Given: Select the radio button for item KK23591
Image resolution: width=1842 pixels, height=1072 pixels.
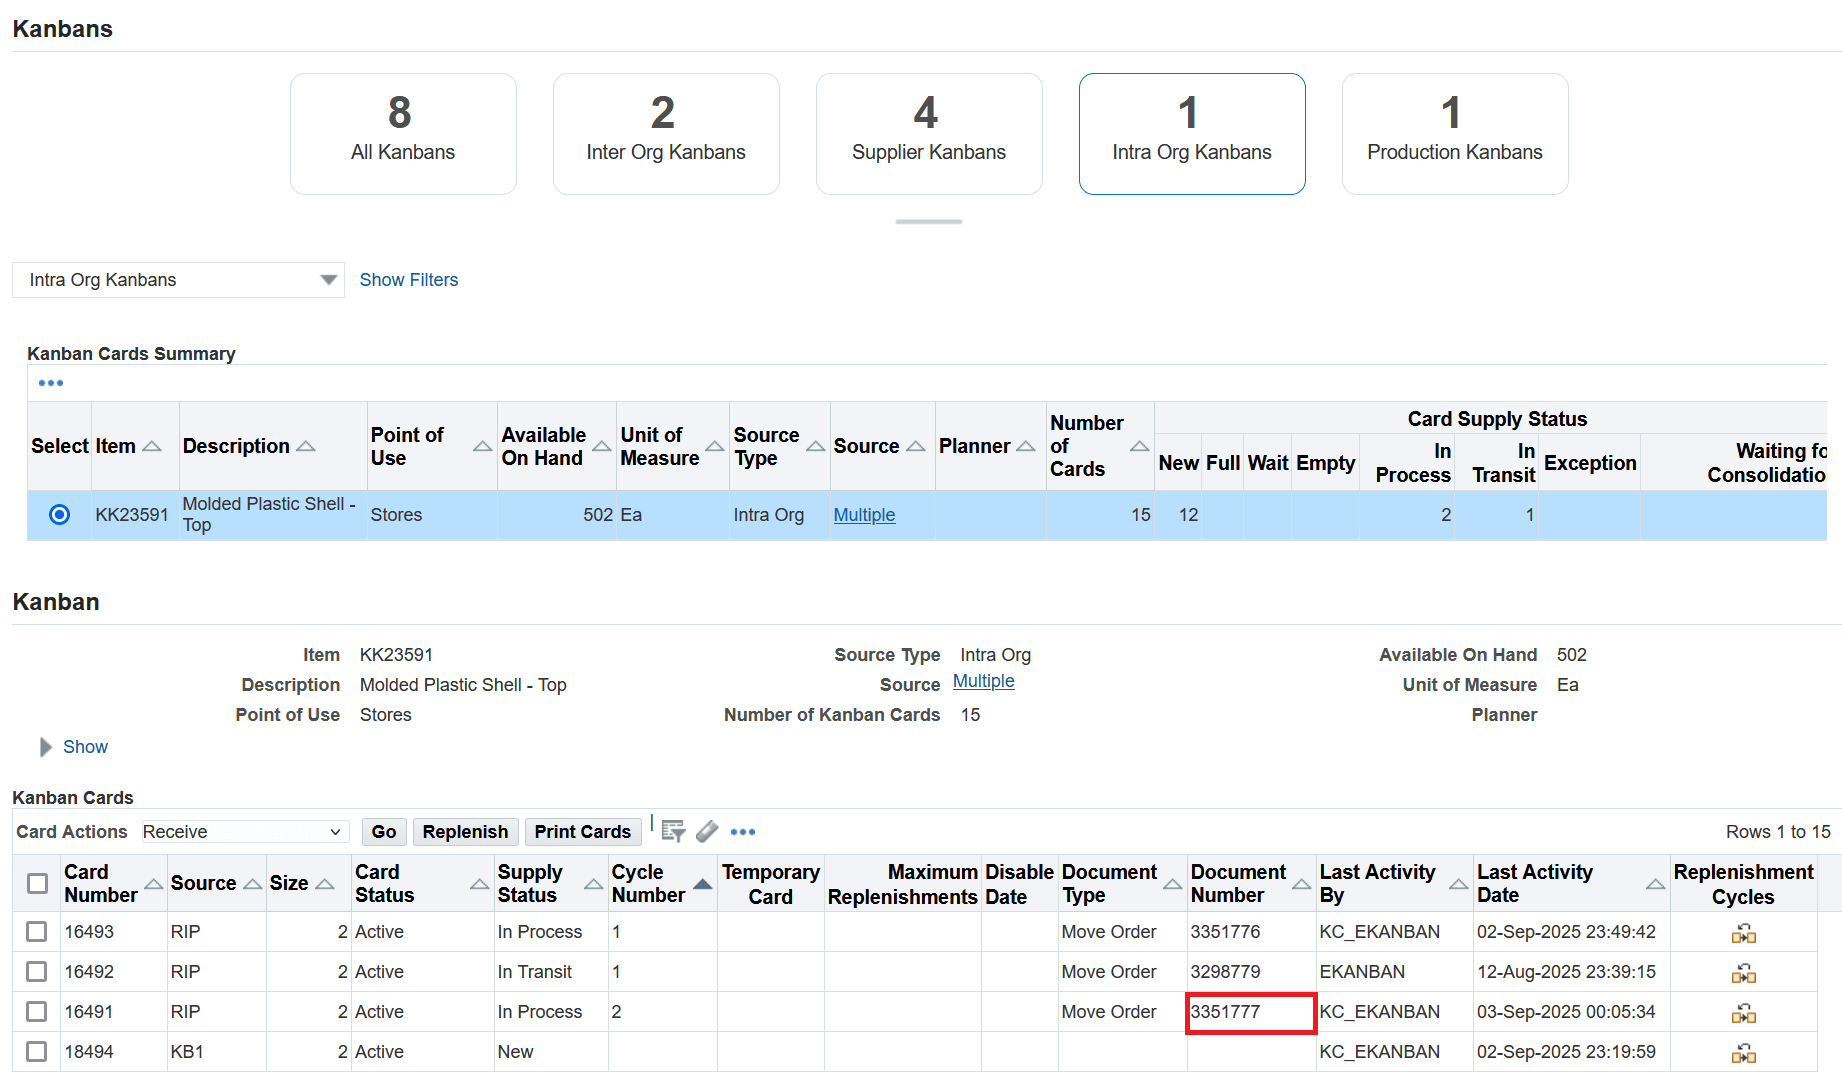Looking at the screenshot, I should coord(59,514).
